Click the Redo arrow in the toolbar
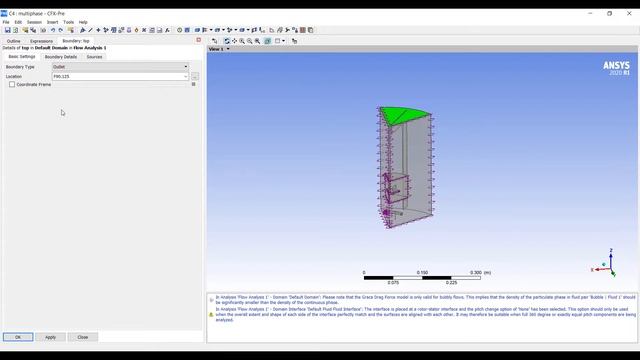Screen dimensions: 640x360 tap(60, 30)
